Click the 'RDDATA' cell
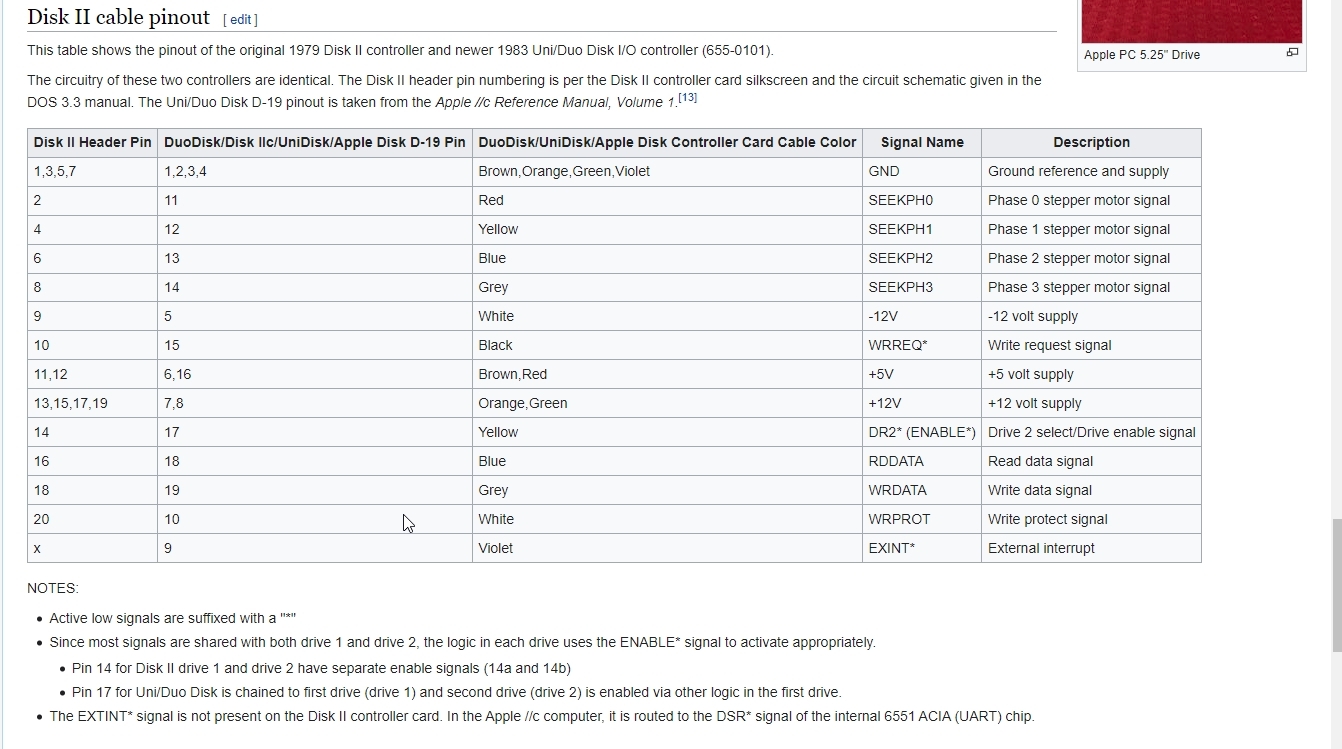Image resolution: width=1342 pixels, height=749 pixels. pos(922,461)
